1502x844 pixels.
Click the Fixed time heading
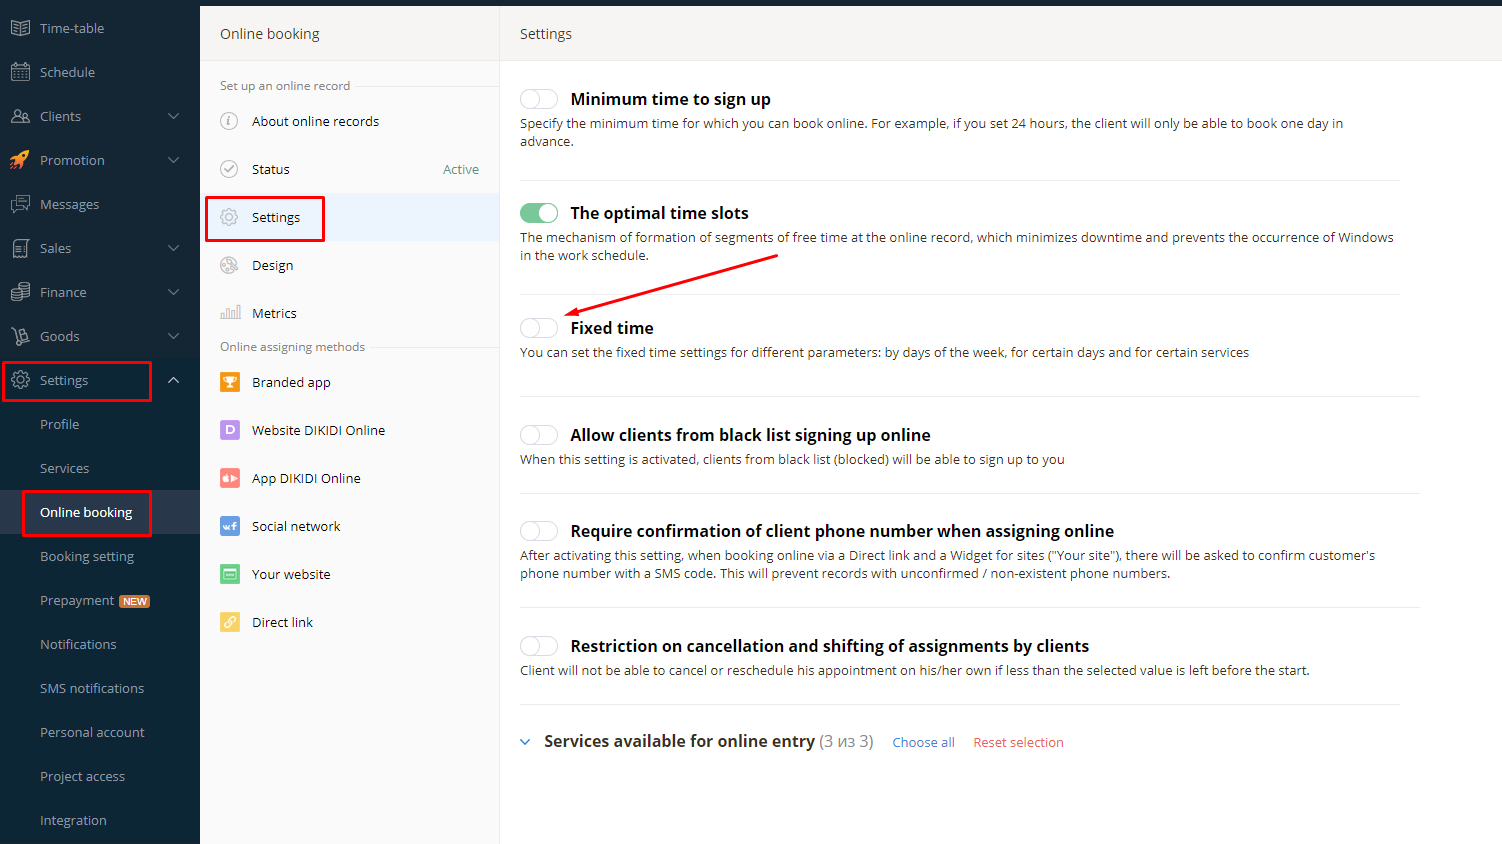click(x=612, y=328)
